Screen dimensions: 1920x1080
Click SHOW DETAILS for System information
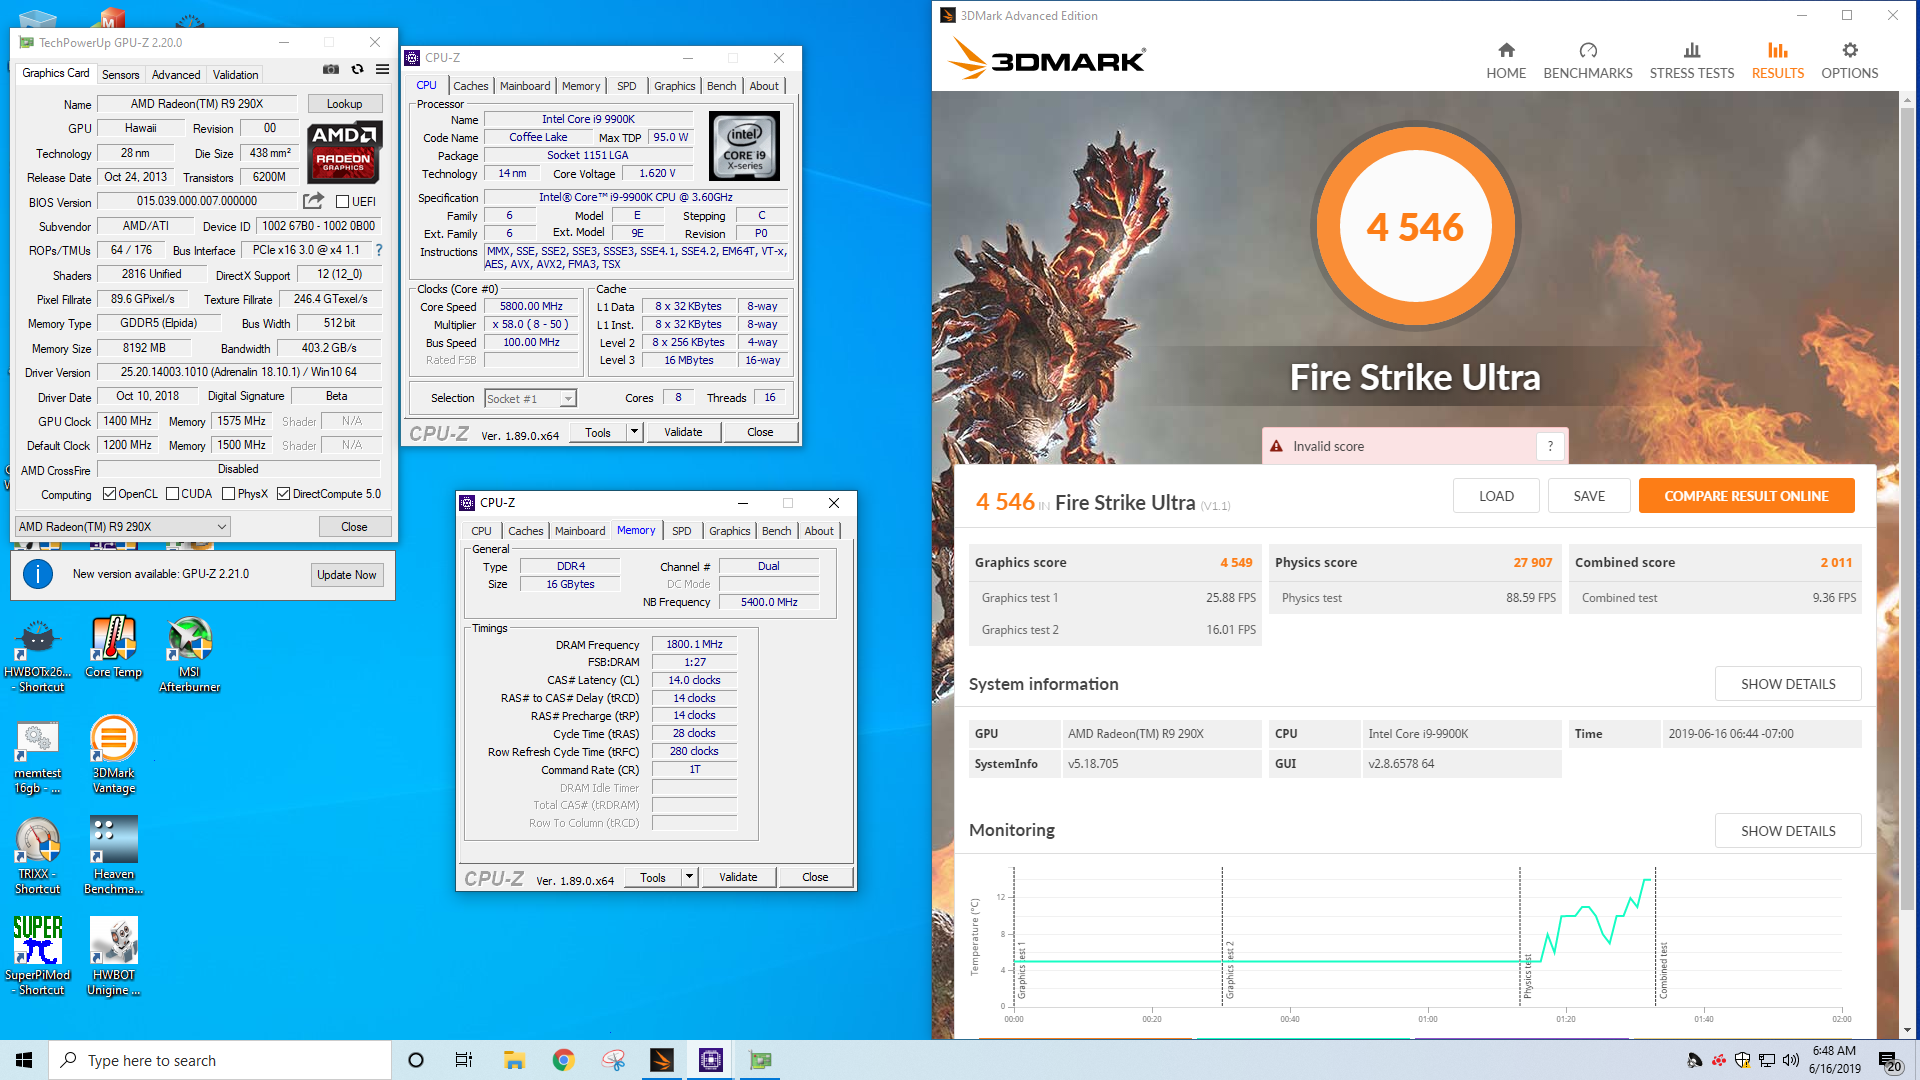1788,684
